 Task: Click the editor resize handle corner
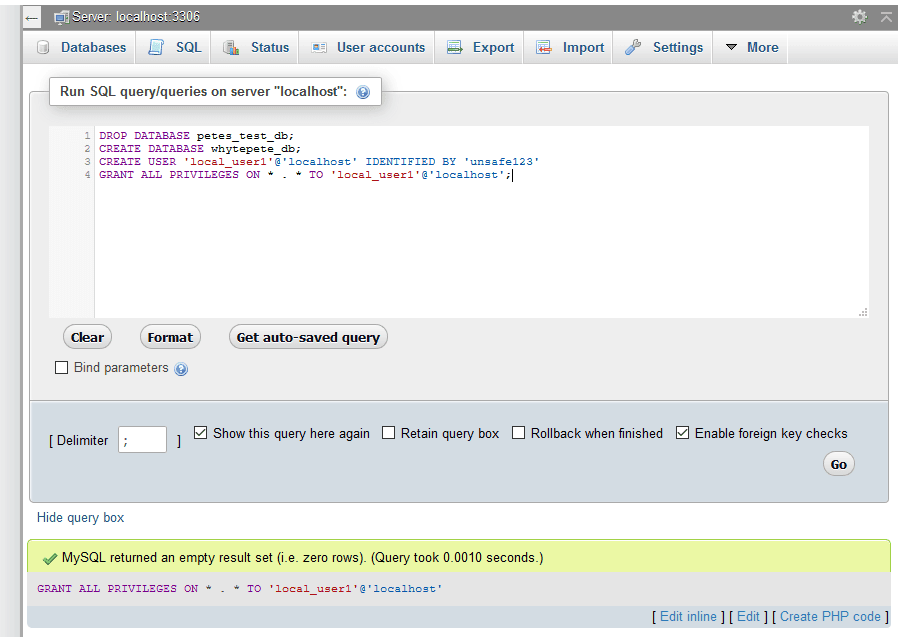click(863, 312)
